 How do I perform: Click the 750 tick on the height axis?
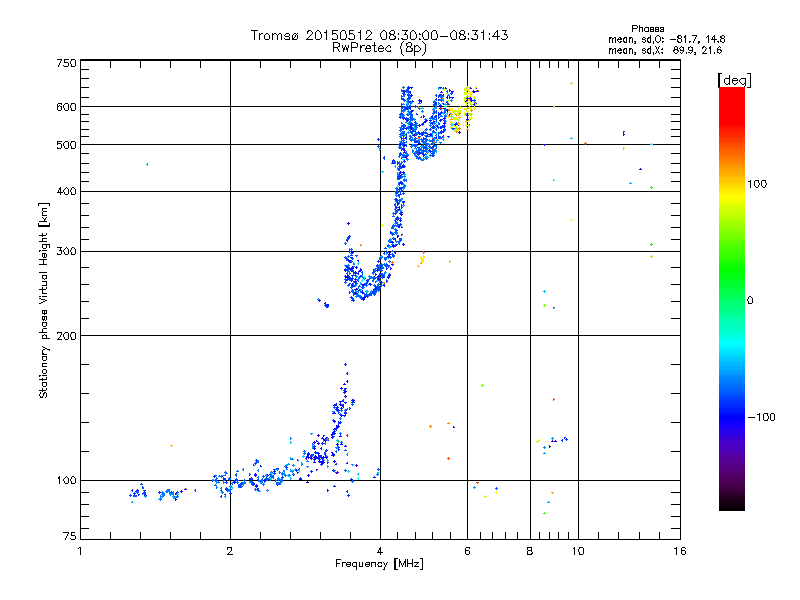[x=66, y=63]
